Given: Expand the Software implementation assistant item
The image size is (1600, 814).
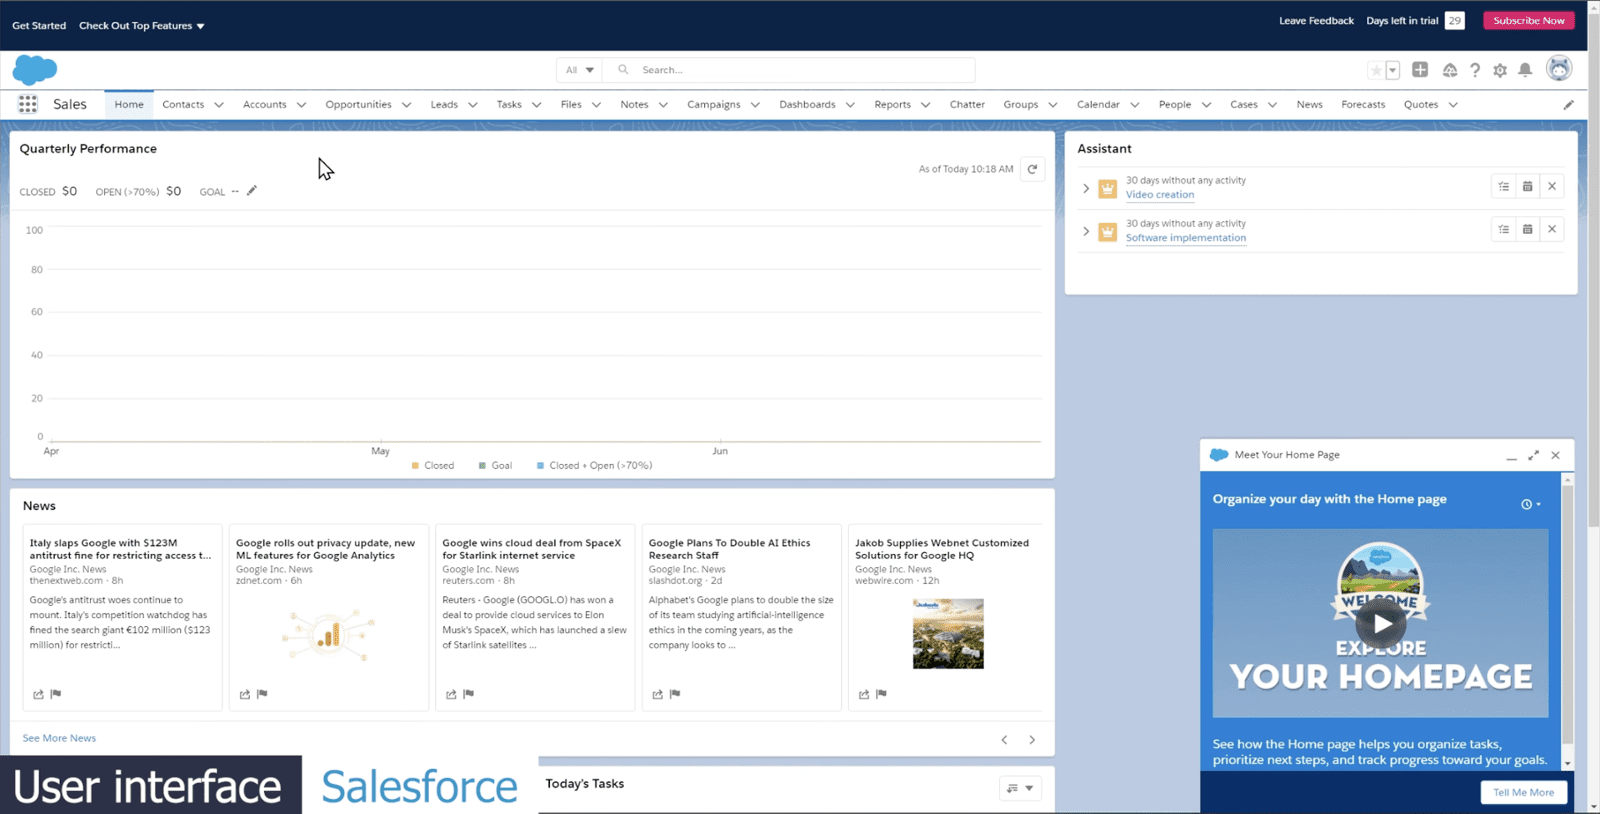Looking at the screenshot, I should 1086,231.
